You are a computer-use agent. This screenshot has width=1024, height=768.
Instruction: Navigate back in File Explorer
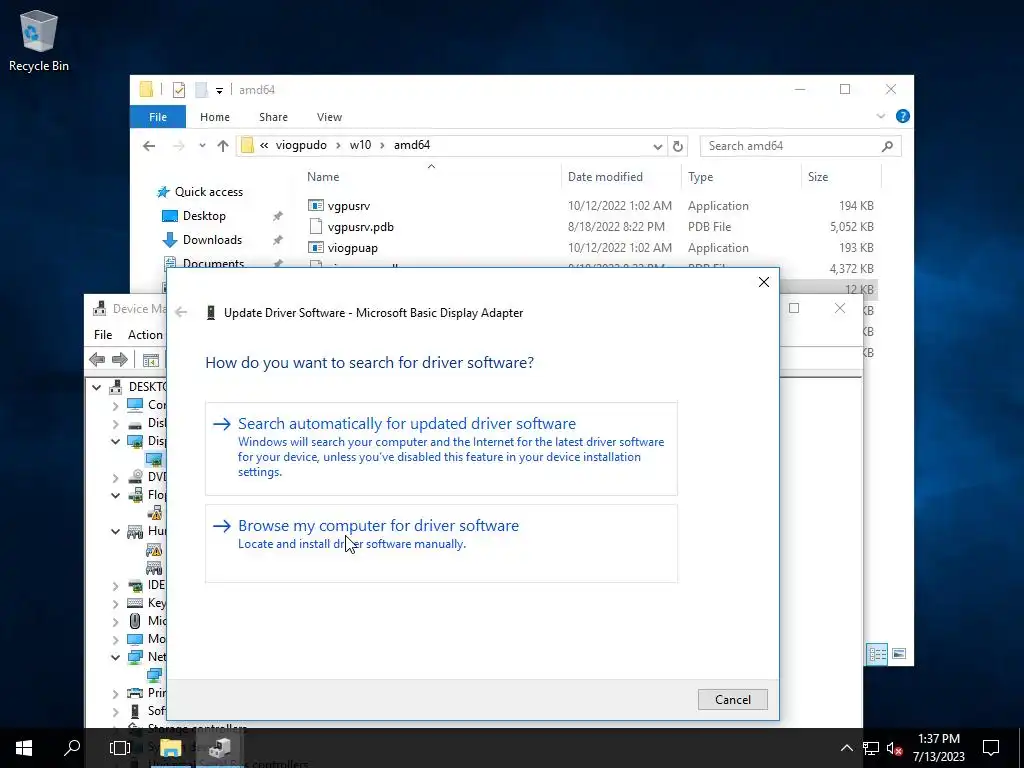[x=149, y=146]
